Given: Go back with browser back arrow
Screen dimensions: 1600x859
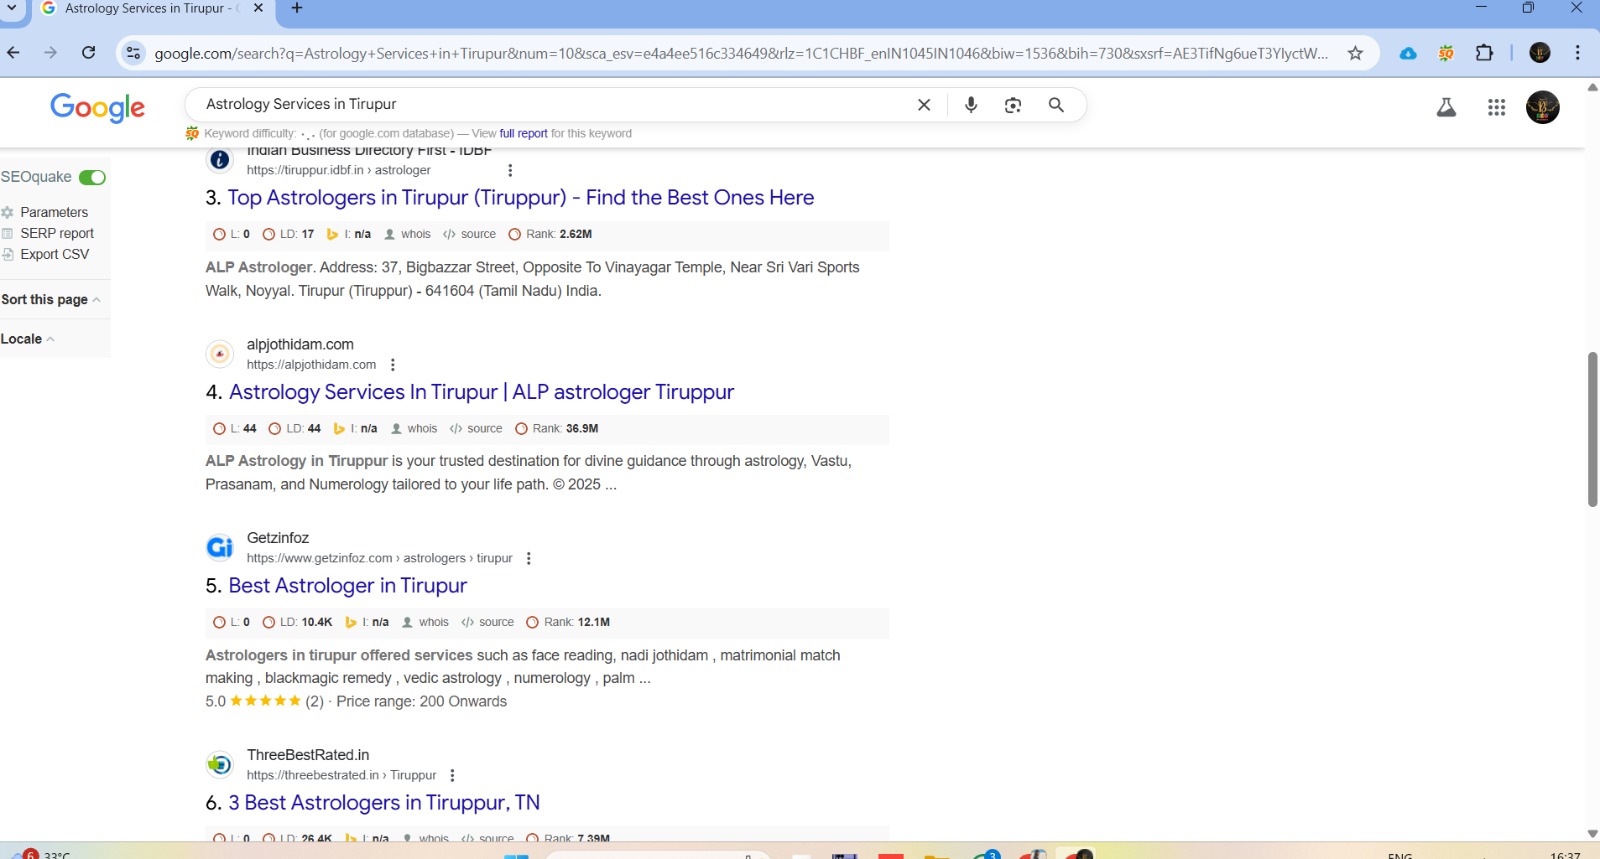Looking at the screenshot, I should (13, 53).
